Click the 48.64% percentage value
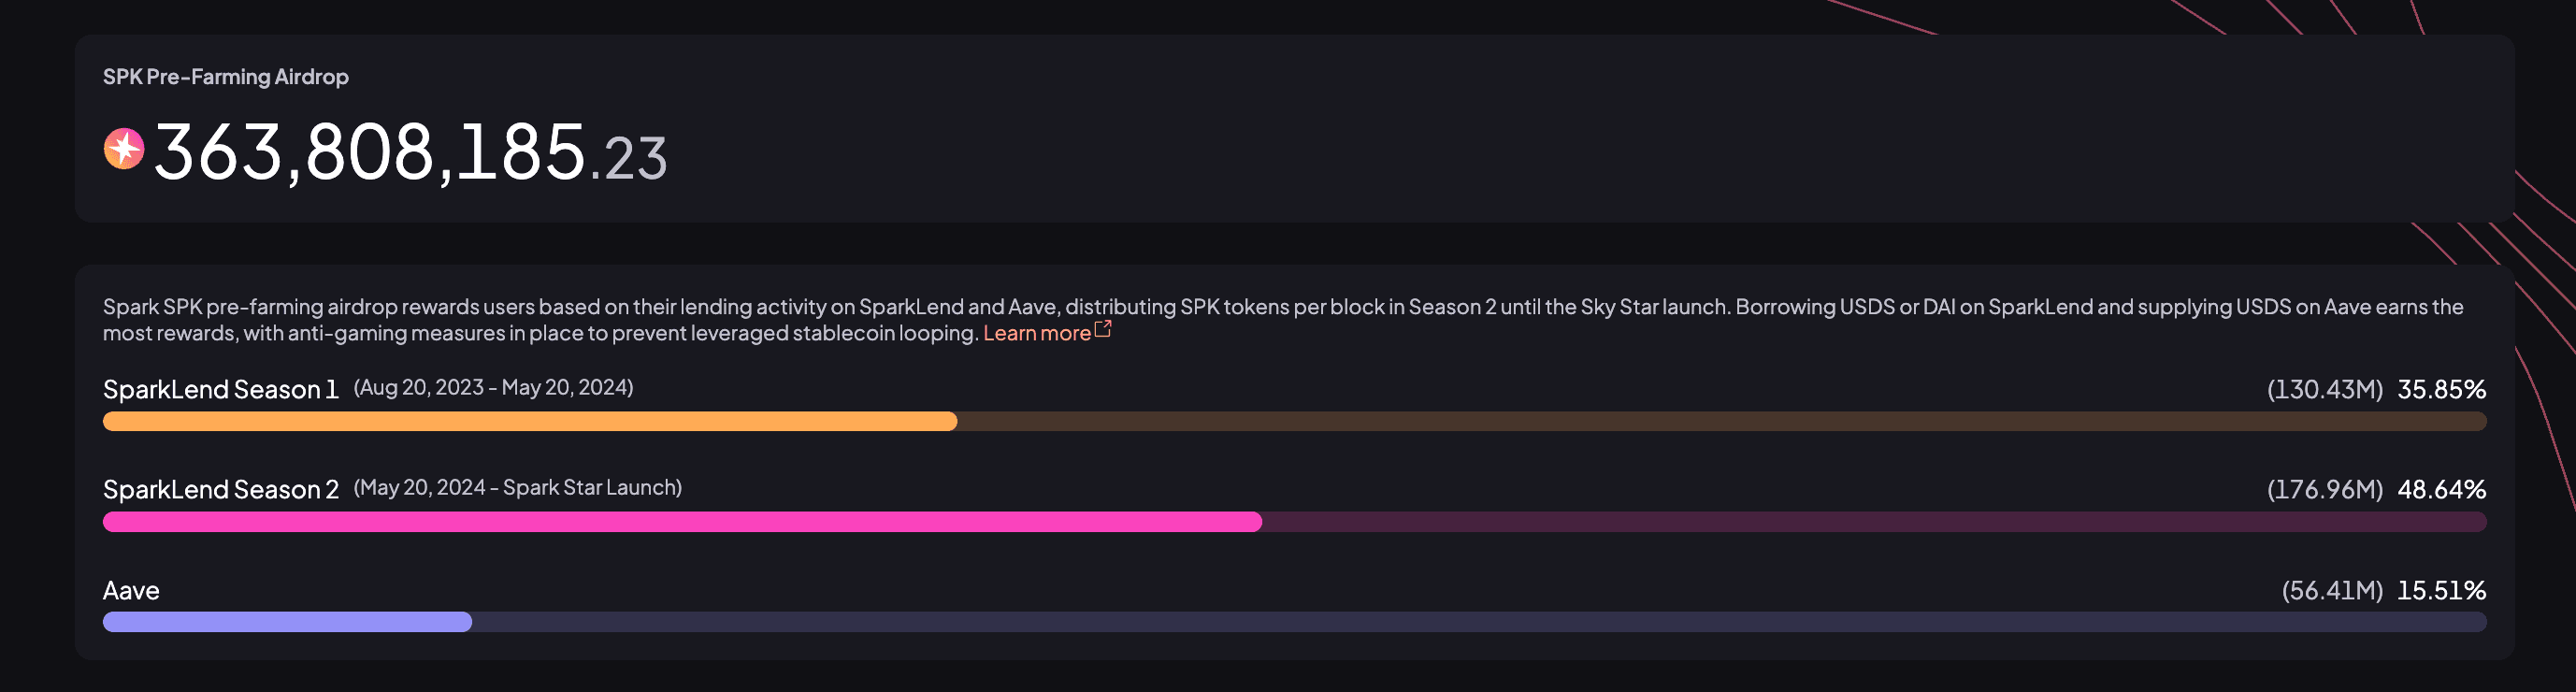Screen dimensions: 2576x692 click(x=2441, y=489)
